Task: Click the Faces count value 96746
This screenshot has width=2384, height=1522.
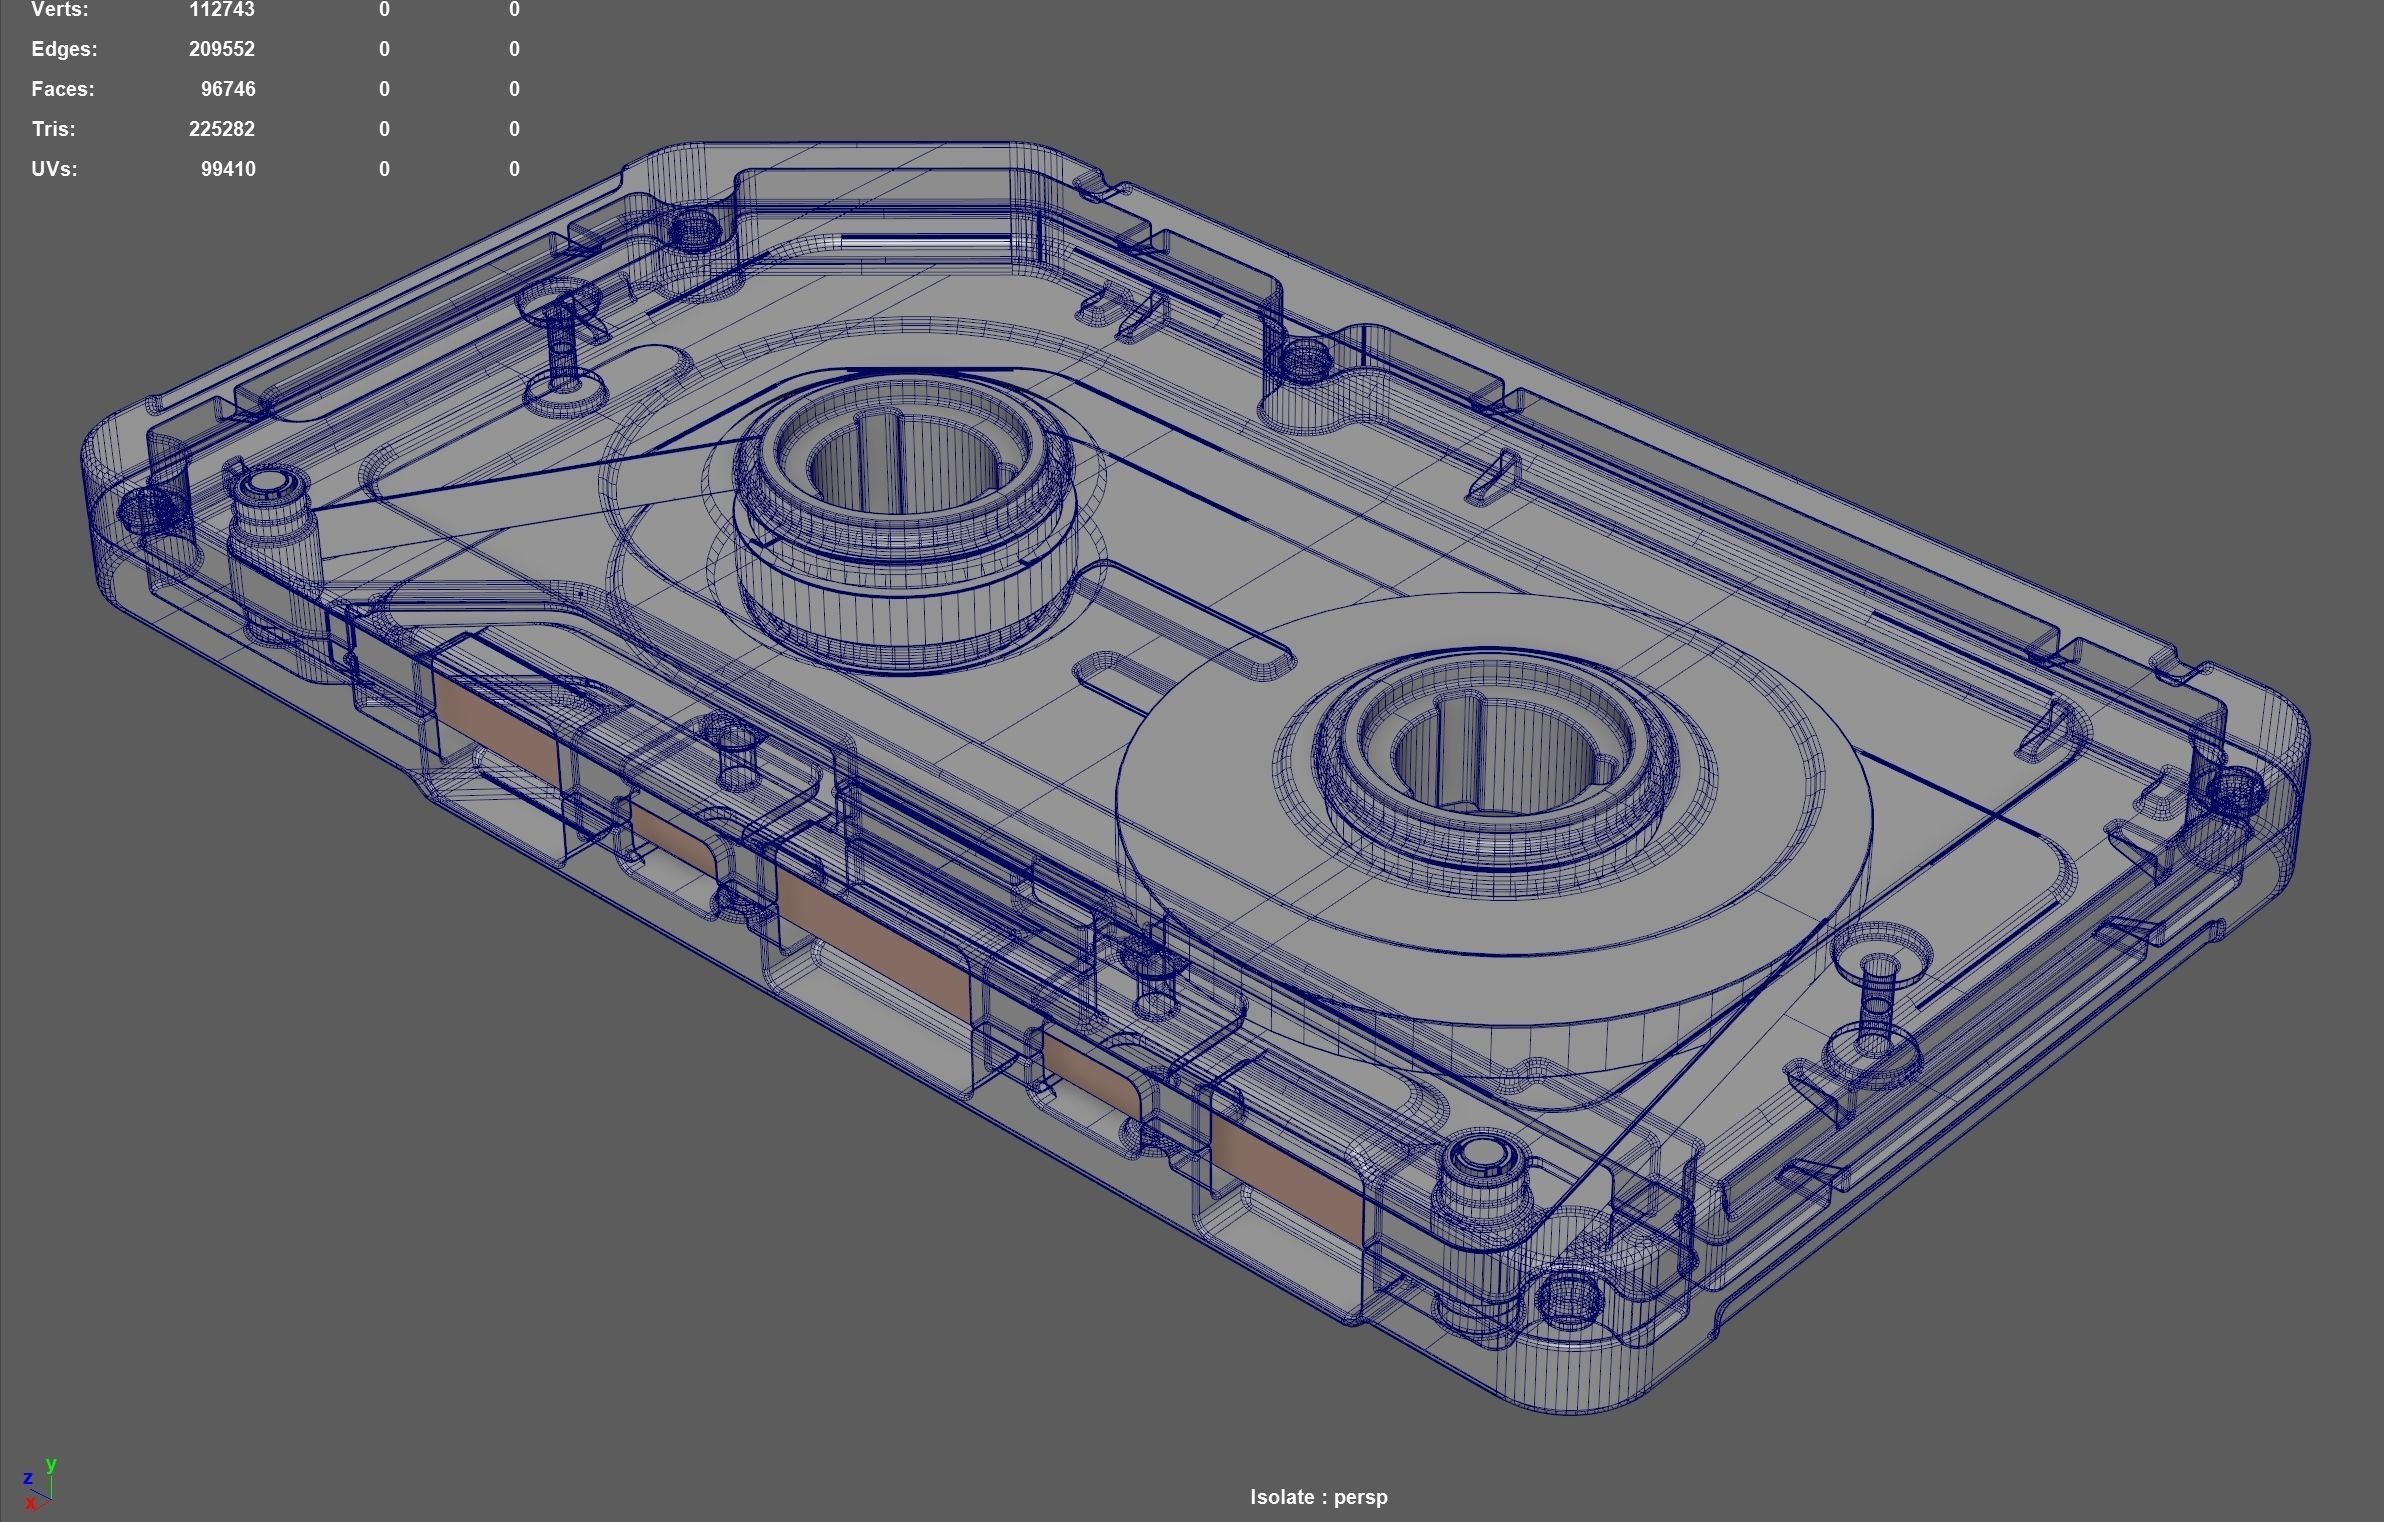Action: (x=227, y=89)
